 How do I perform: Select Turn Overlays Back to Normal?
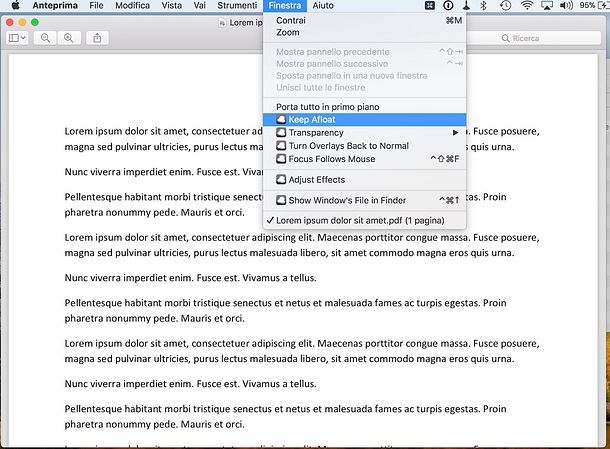pos(365,146)
